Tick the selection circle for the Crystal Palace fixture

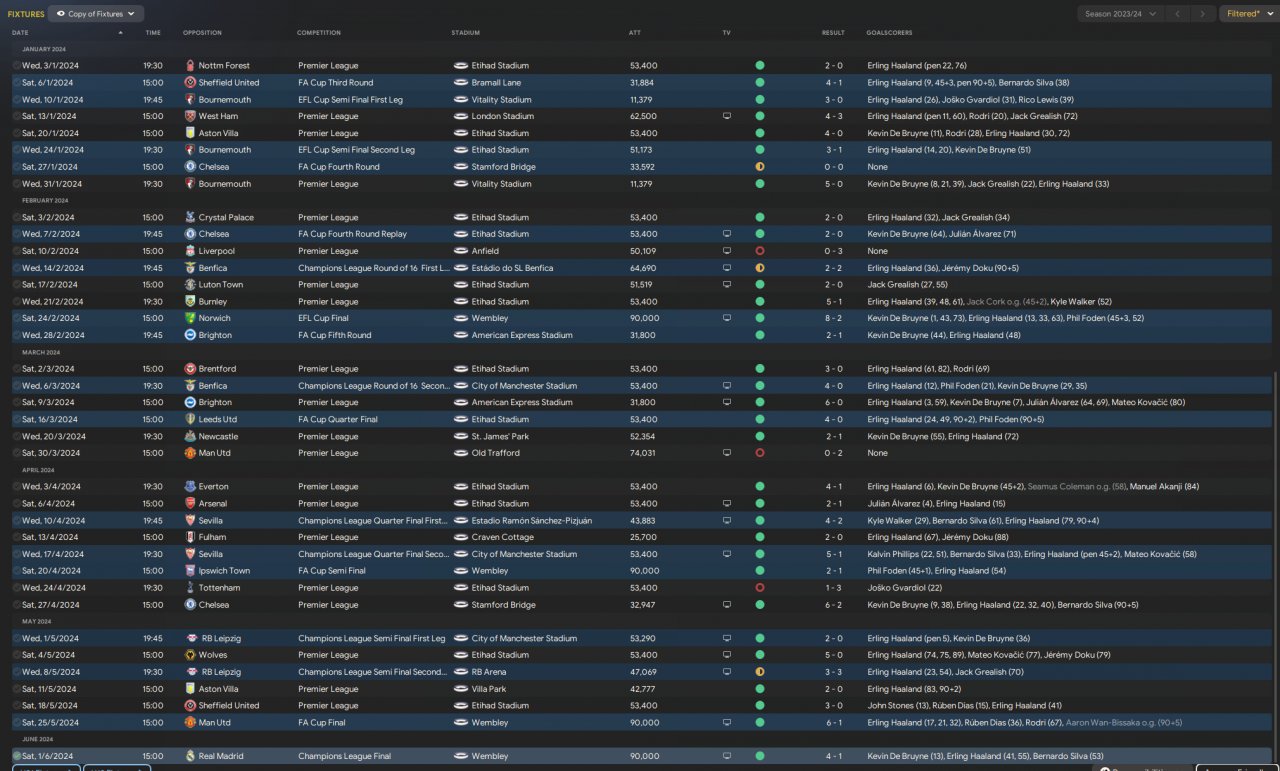click(x=17, y=217)
